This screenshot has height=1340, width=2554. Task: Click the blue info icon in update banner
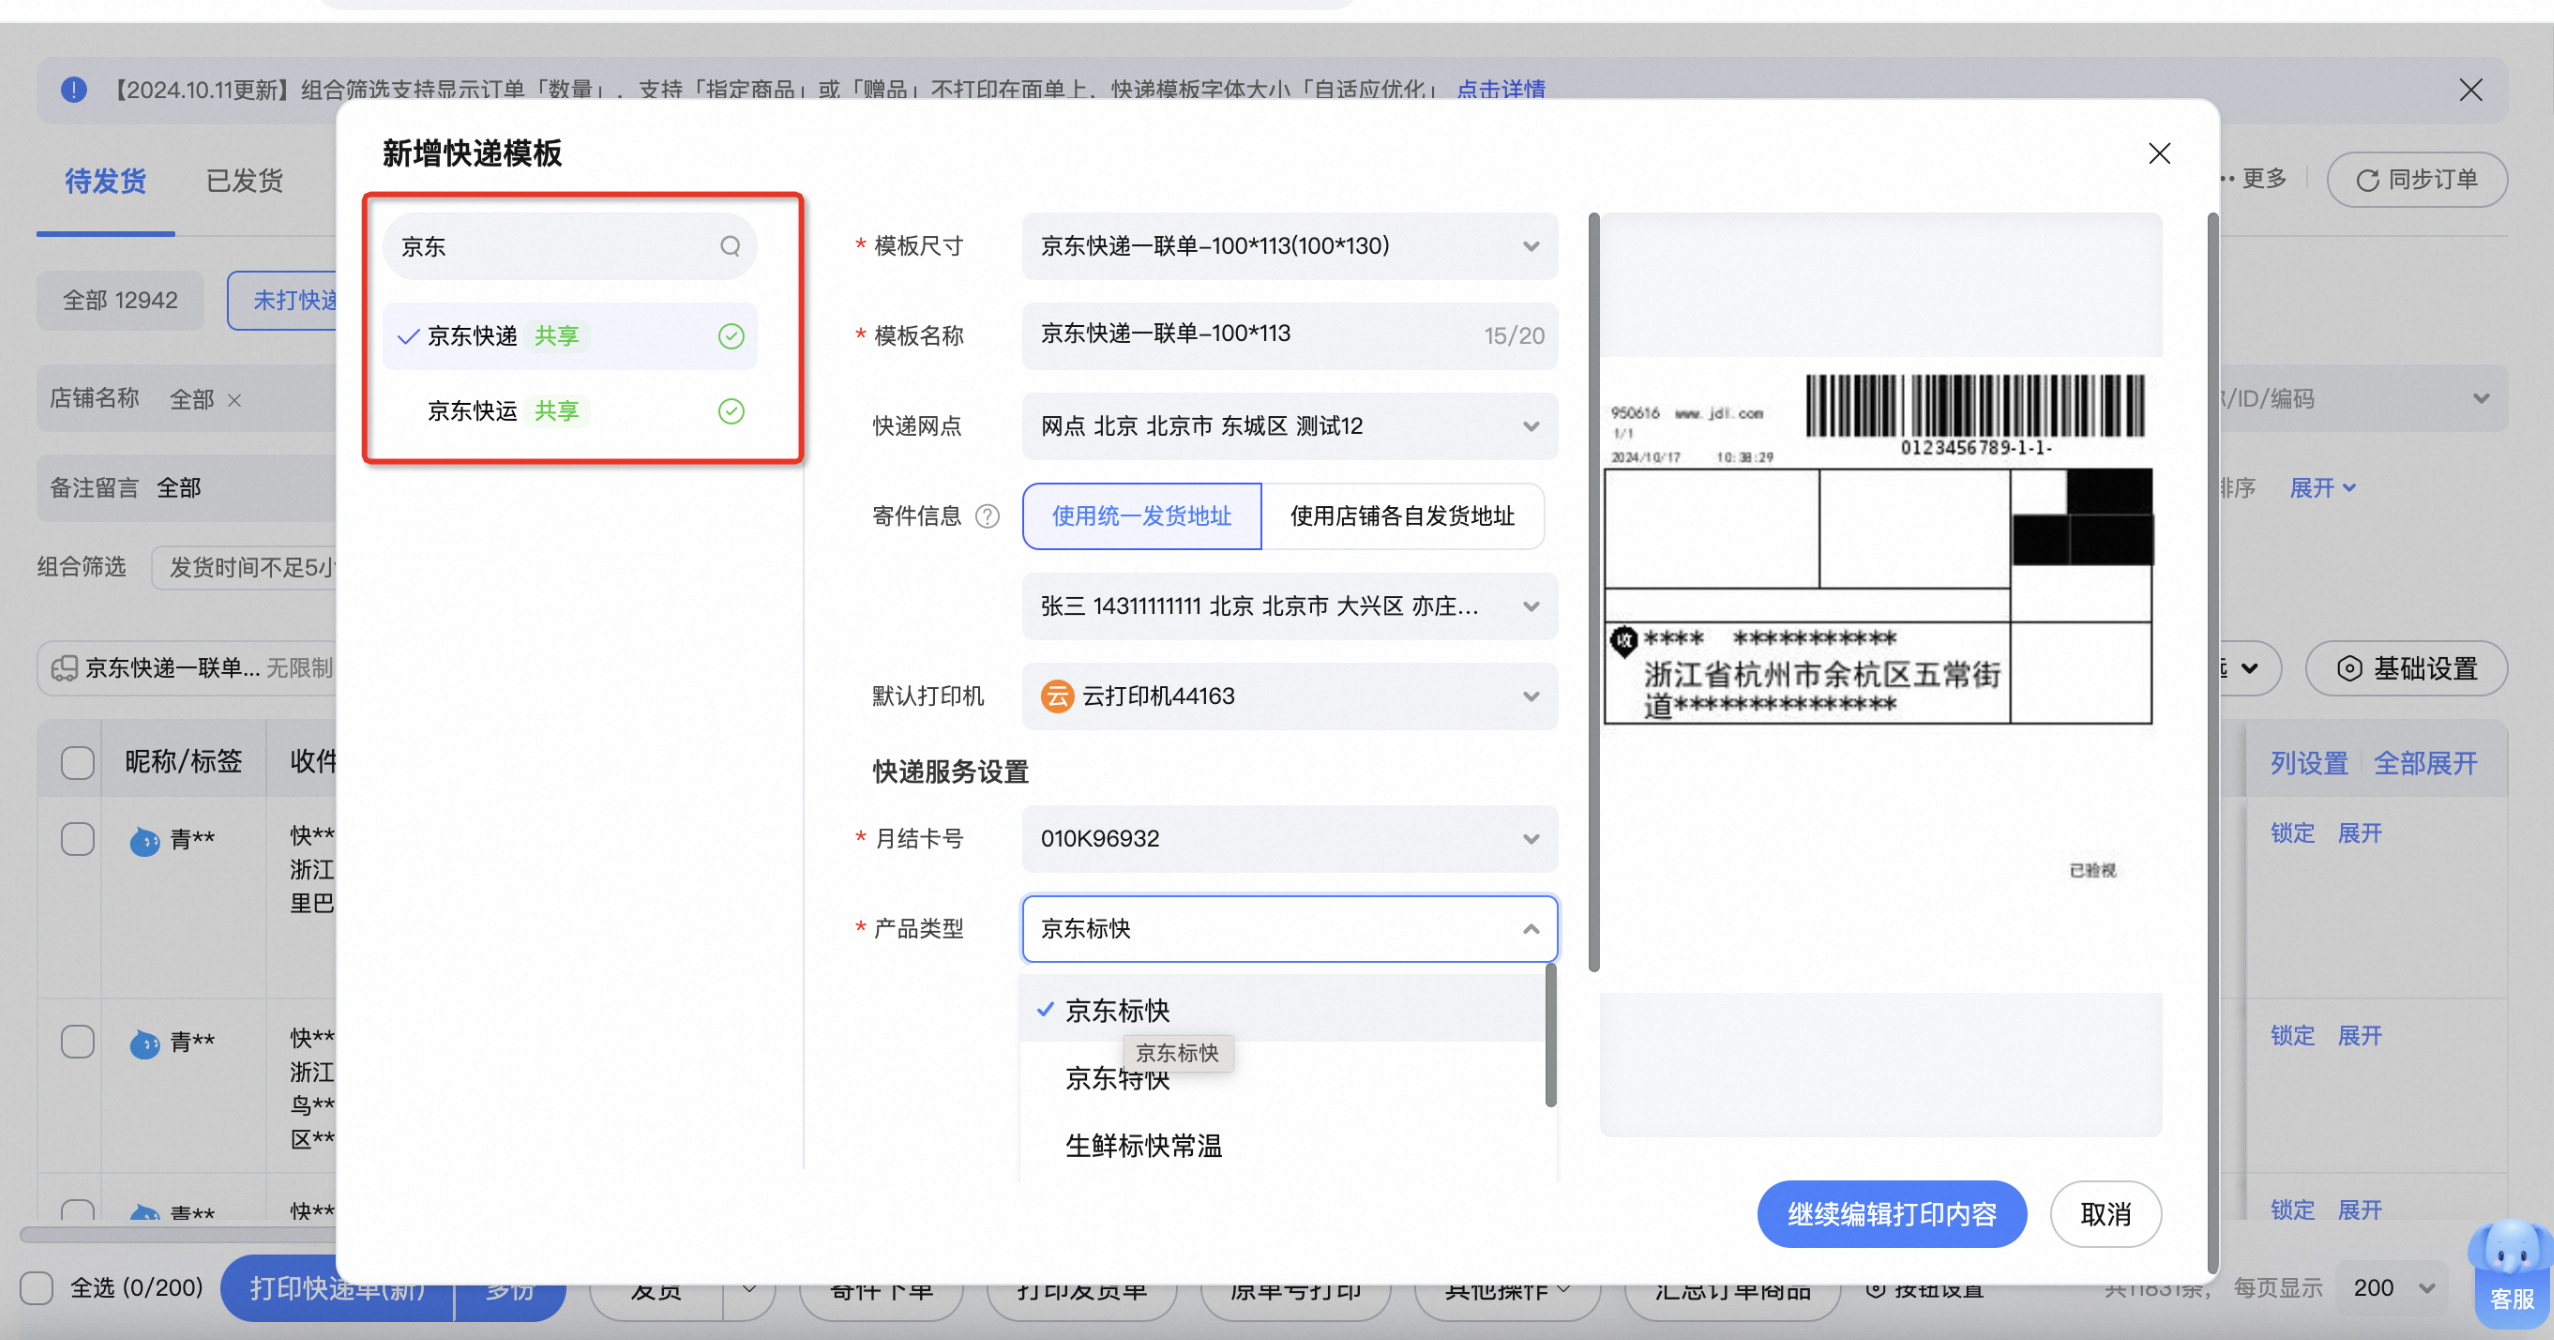74,90
